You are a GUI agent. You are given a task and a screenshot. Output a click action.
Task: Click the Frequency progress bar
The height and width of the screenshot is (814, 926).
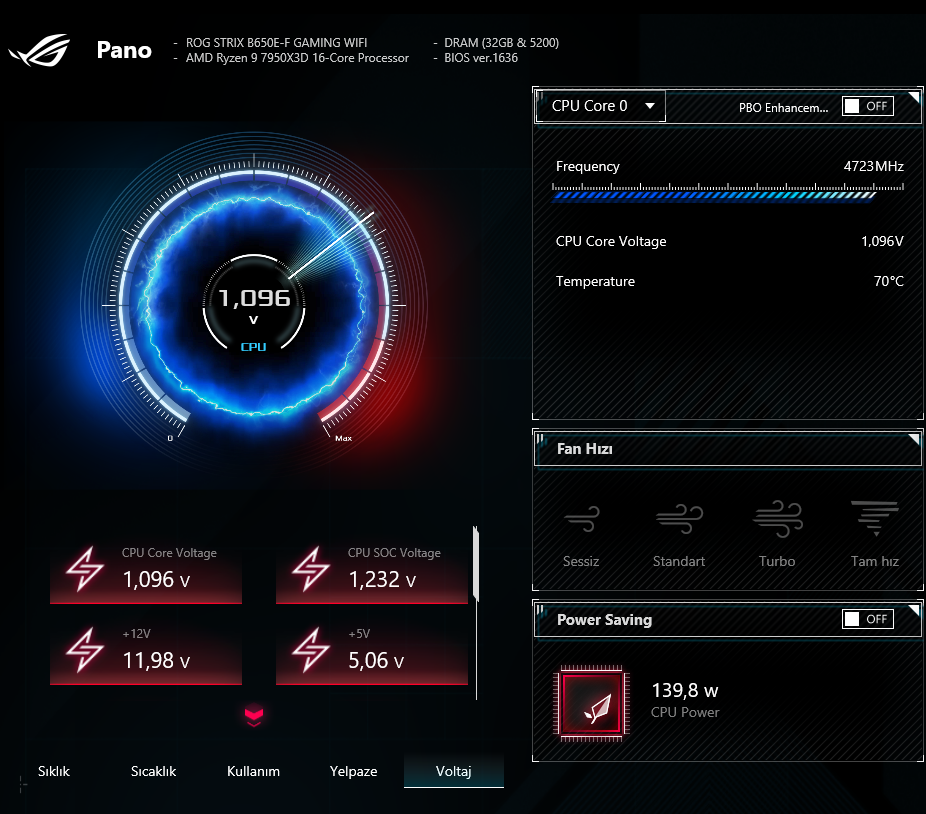point(728,193)
